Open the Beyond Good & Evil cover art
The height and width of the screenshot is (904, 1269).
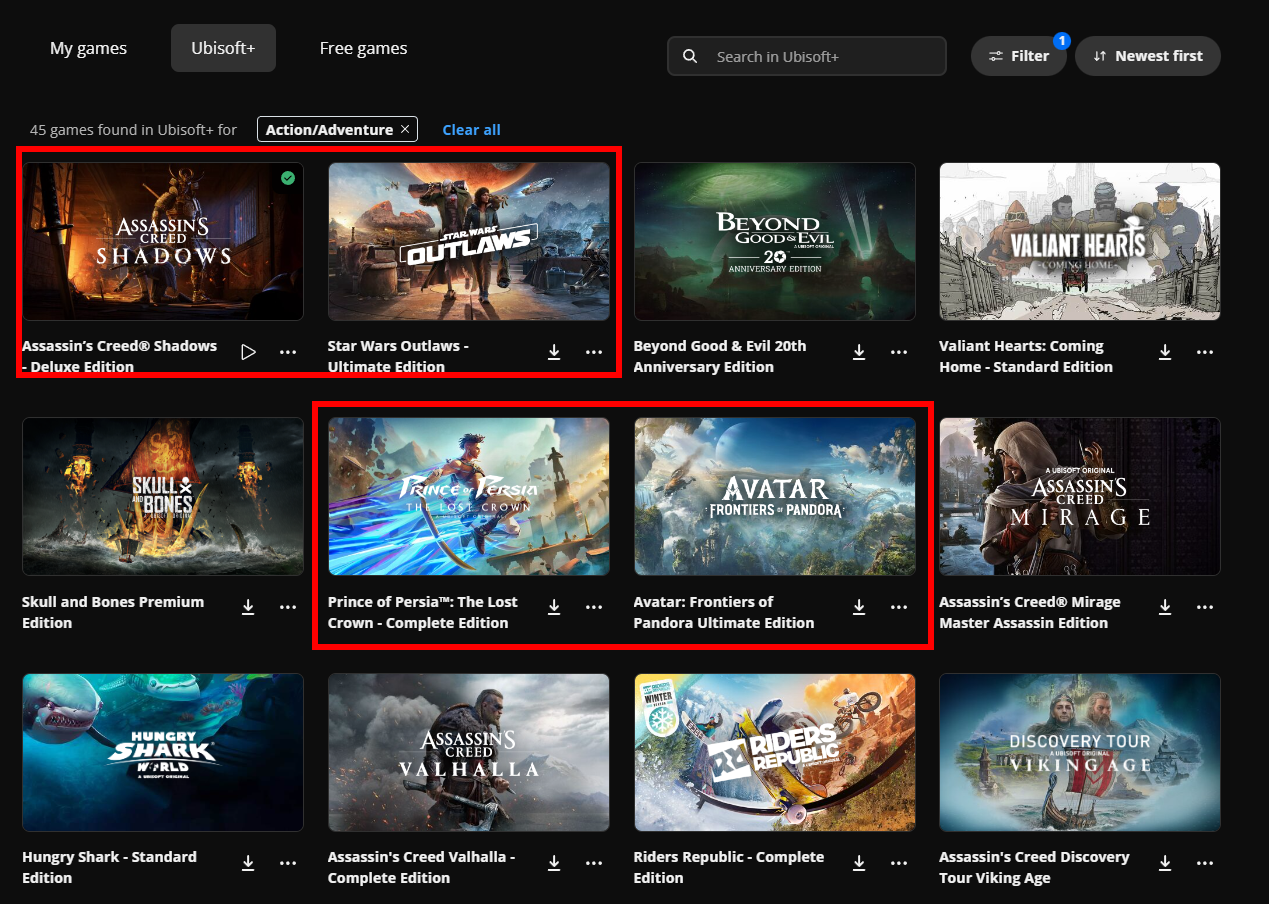(x=775, y=241)
